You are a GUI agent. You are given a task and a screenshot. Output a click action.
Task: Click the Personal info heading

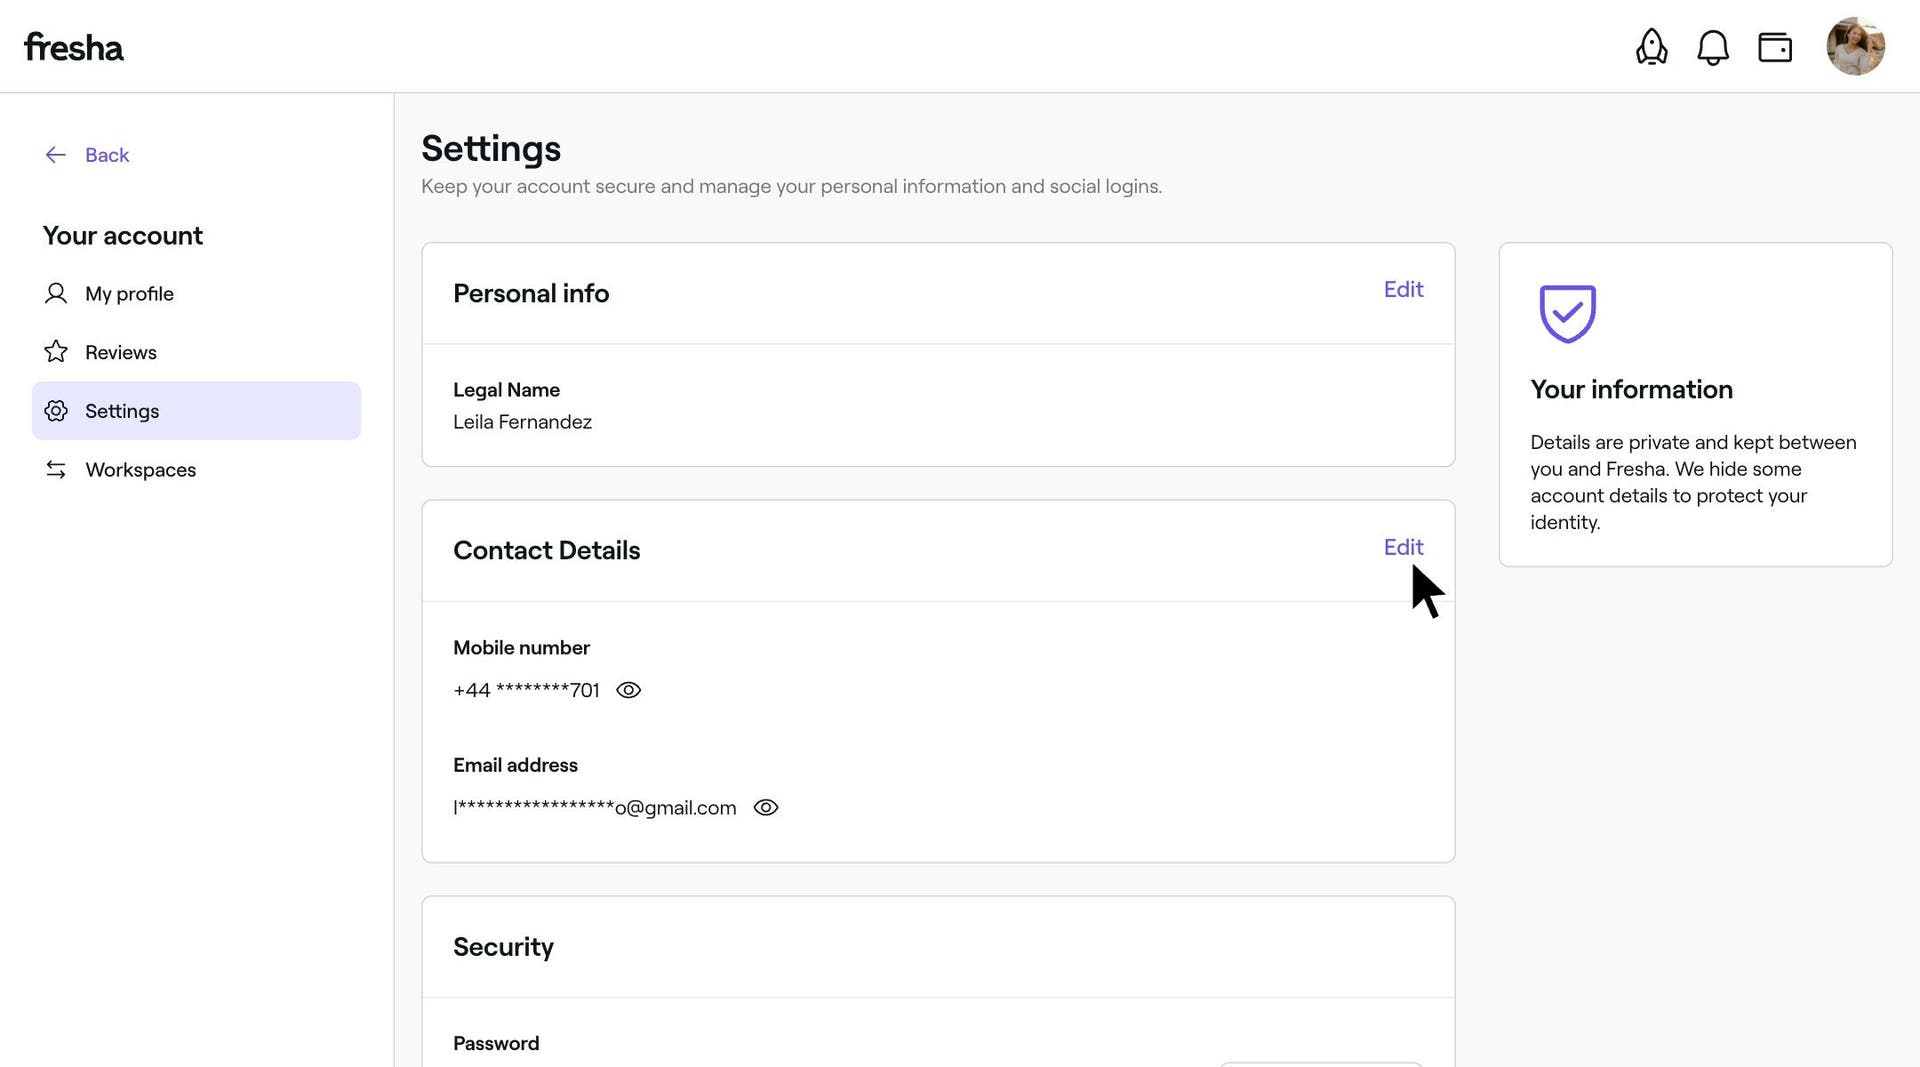[531, 294]
